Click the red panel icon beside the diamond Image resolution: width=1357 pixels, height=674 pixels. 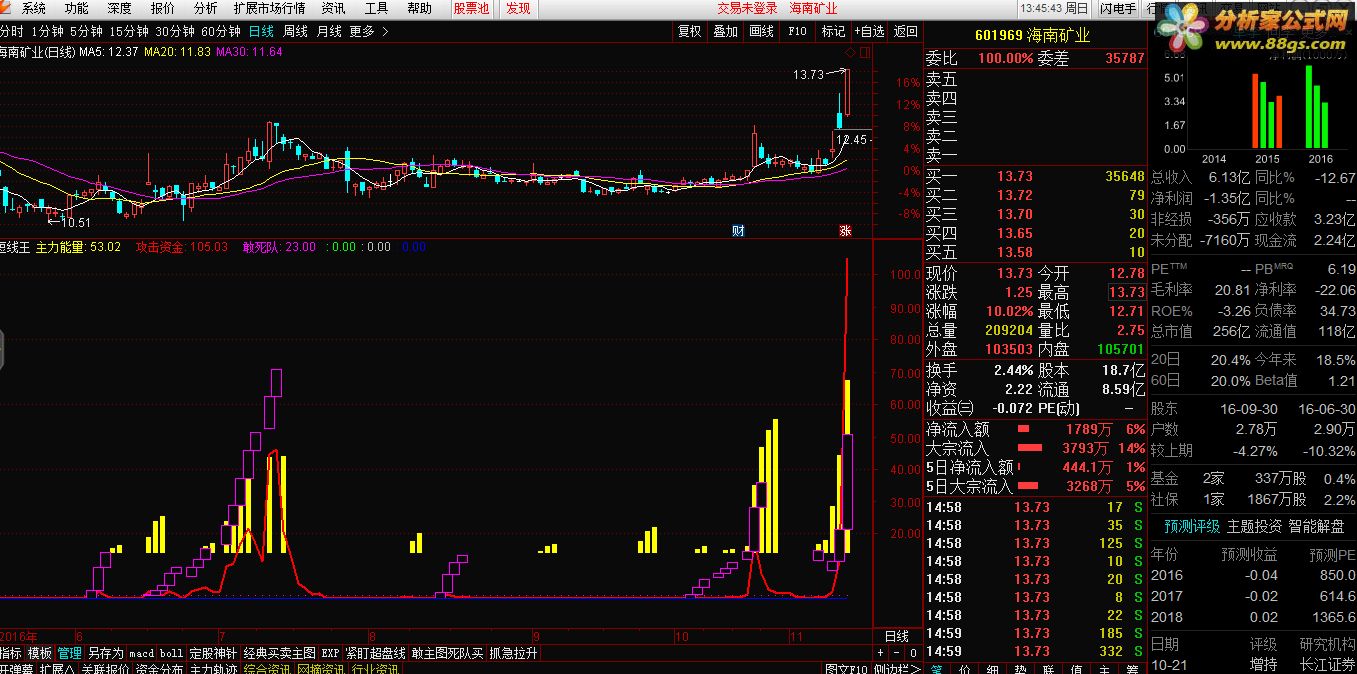point(864,51)
